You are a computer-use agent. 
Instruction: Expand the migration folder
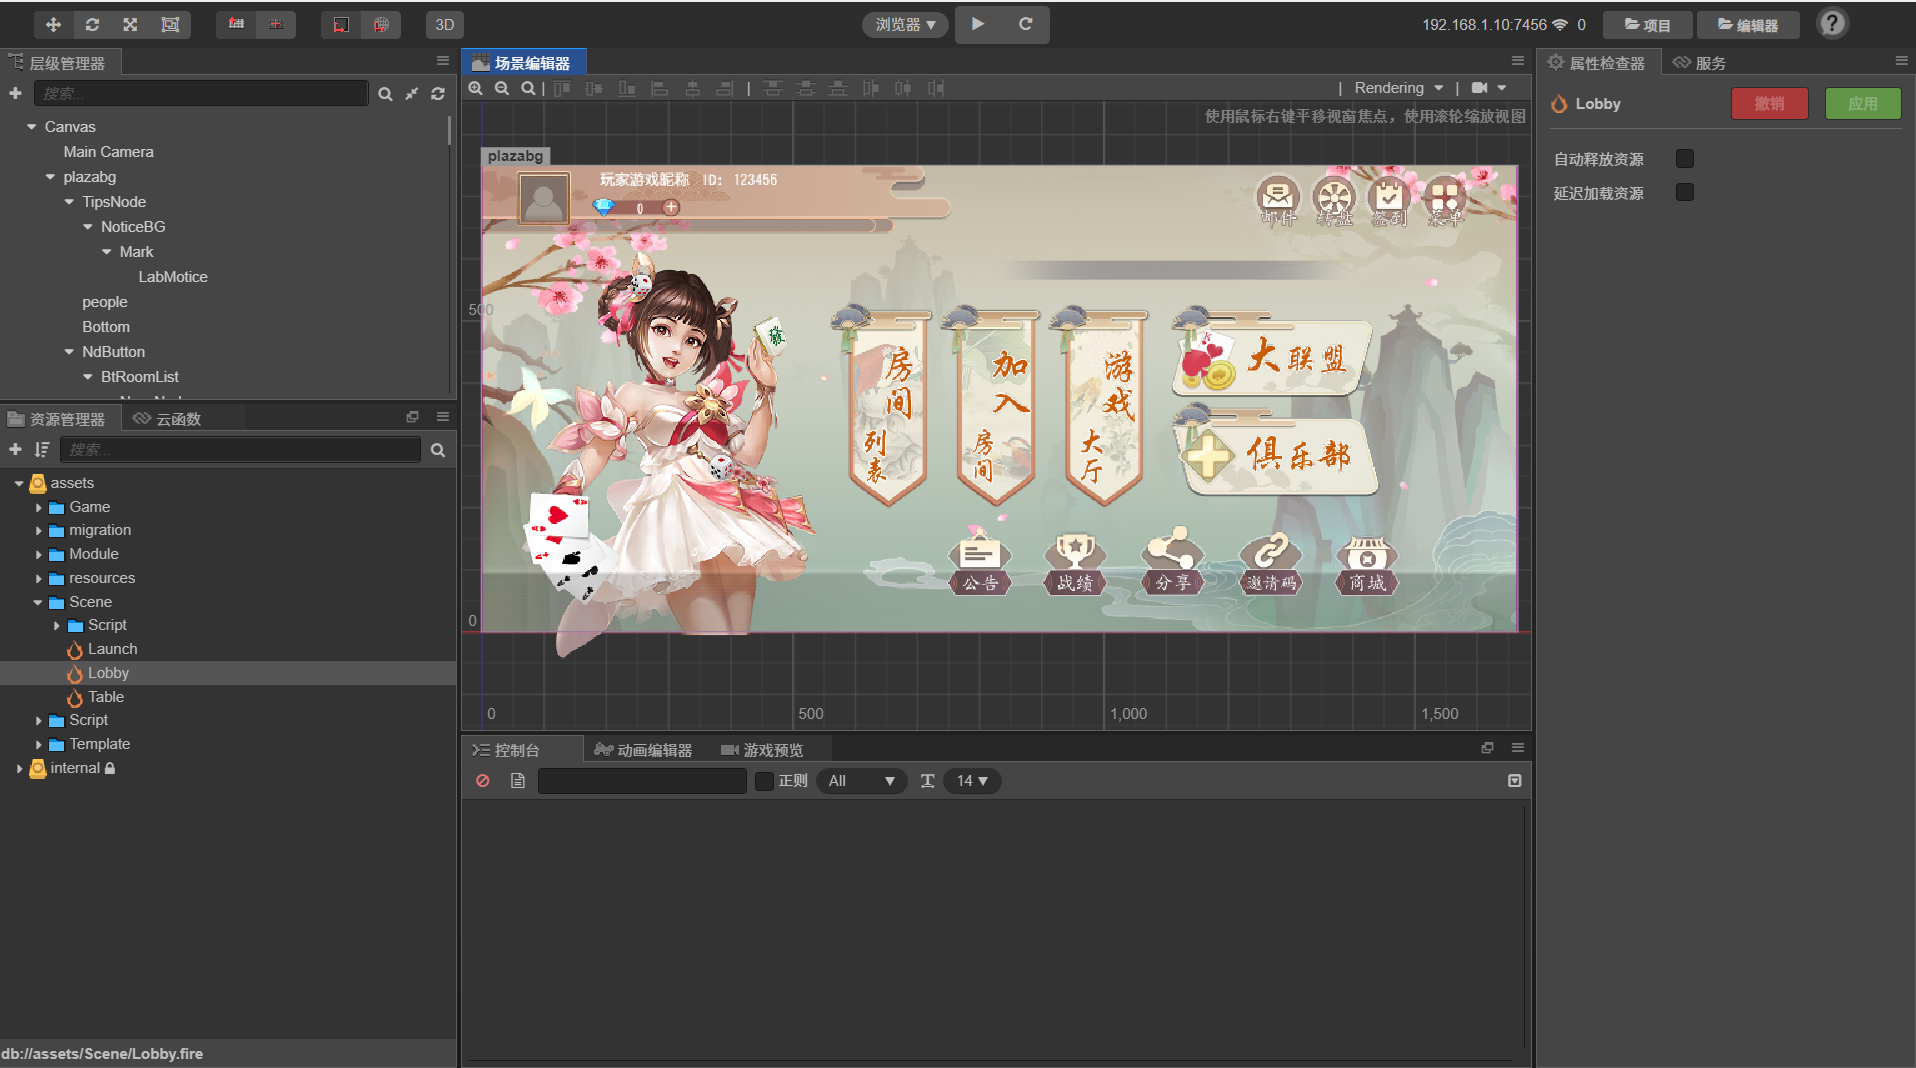[x=39, y=530]
